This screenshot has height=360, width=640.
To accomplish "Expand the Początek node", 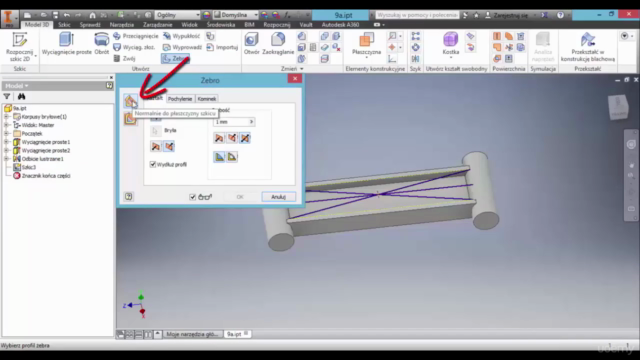I will pos(7,133).
